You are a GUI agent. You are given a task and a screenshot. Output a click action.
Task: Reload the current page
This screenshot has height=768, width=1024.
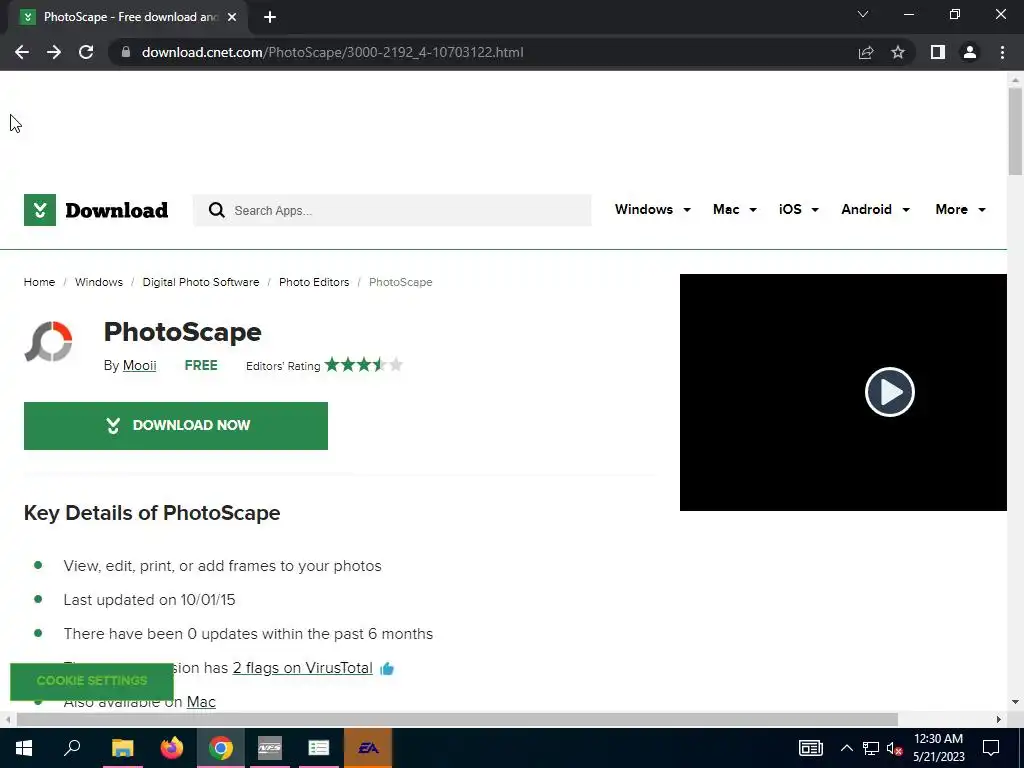click(x=86, y=52)
